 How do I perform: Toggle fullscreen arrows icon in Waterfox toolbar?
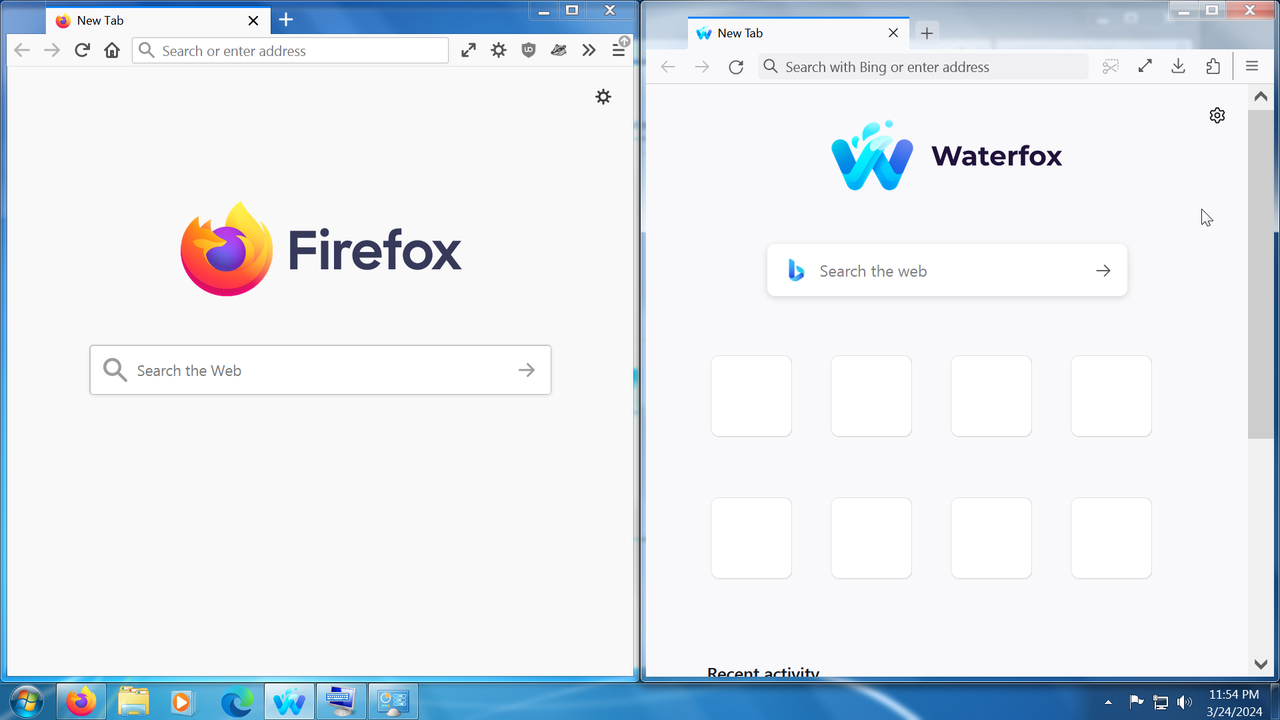1145,66
